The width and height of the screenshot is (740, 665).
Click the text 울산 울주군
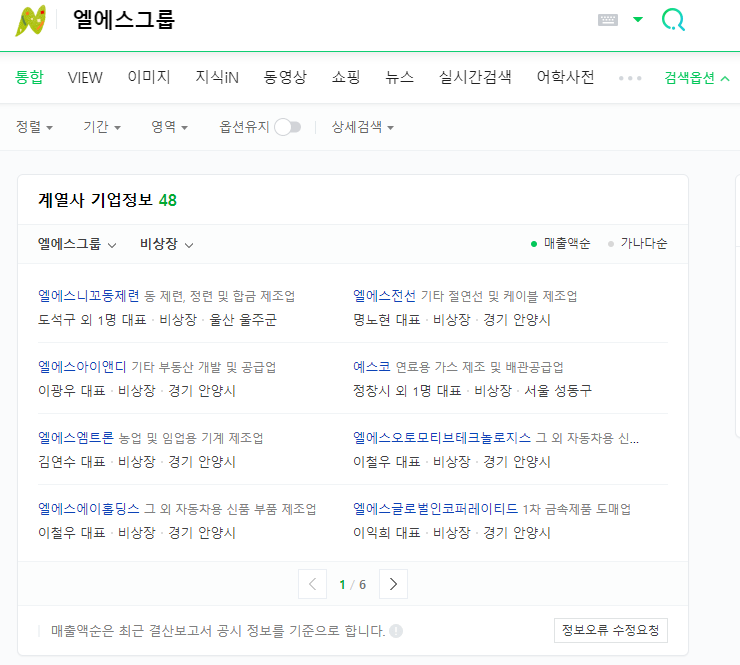pos(243,320)
